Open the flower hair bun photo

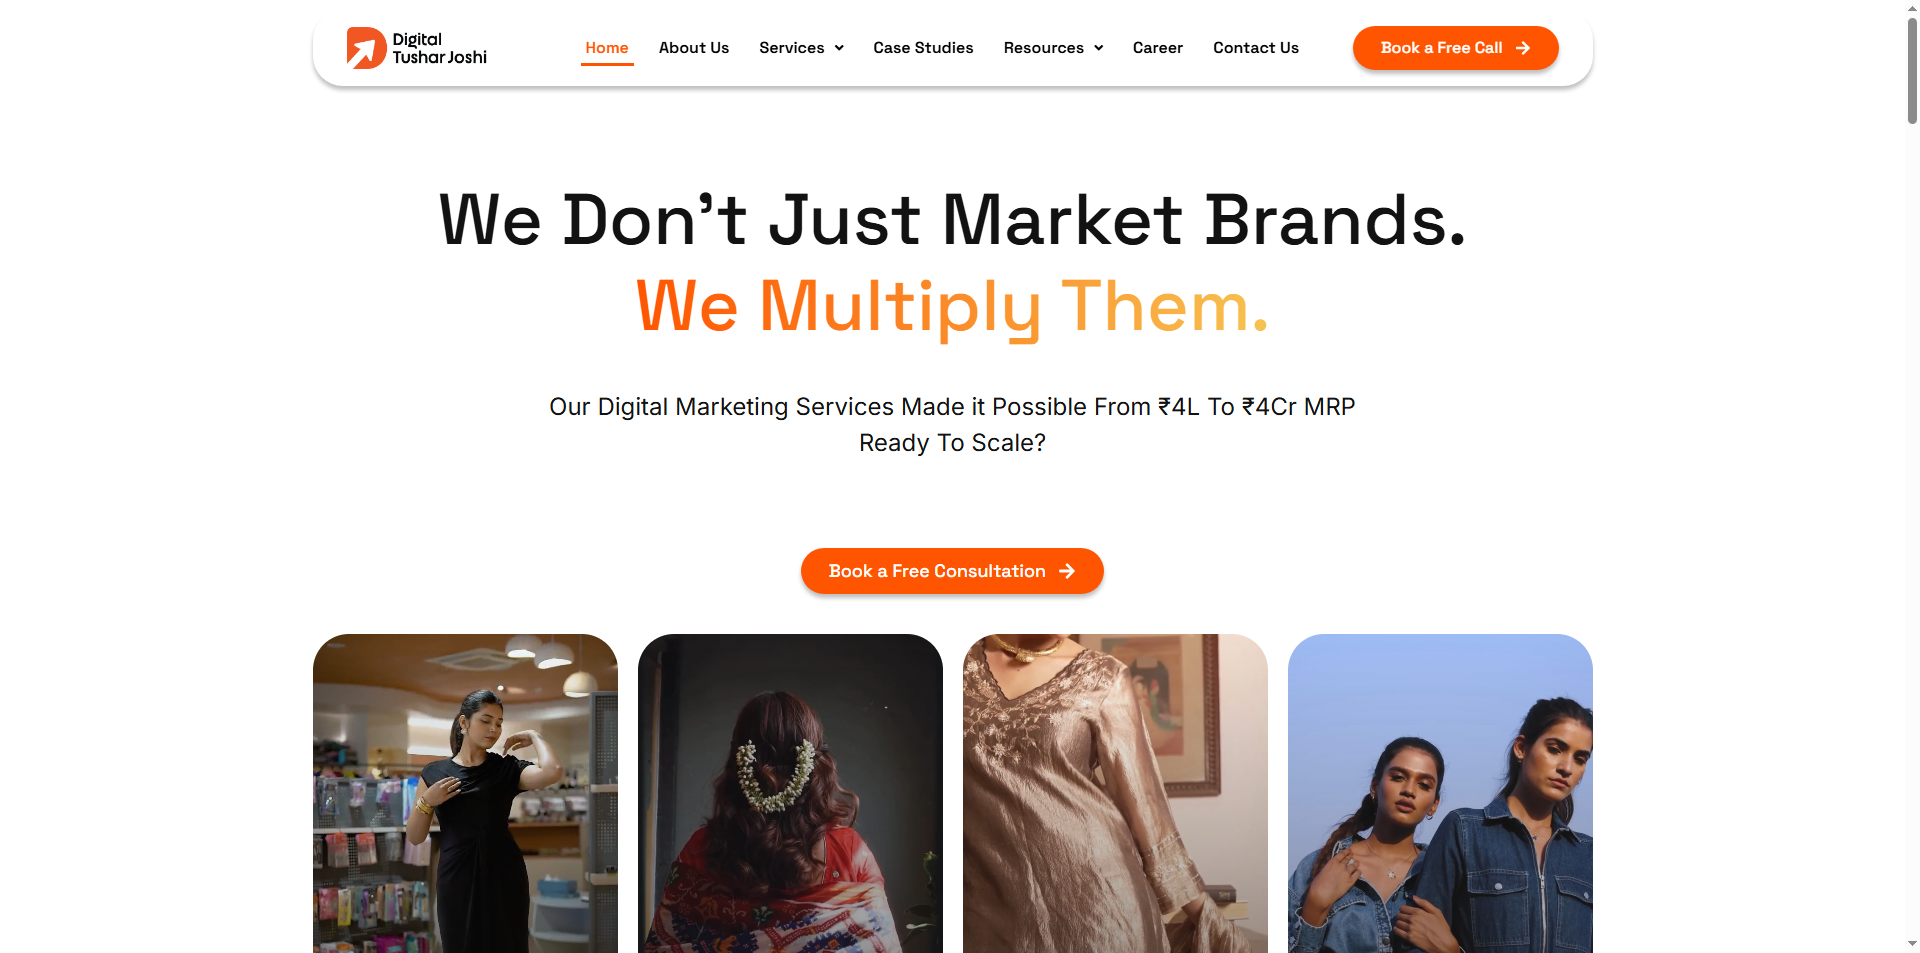pos(790,793)
